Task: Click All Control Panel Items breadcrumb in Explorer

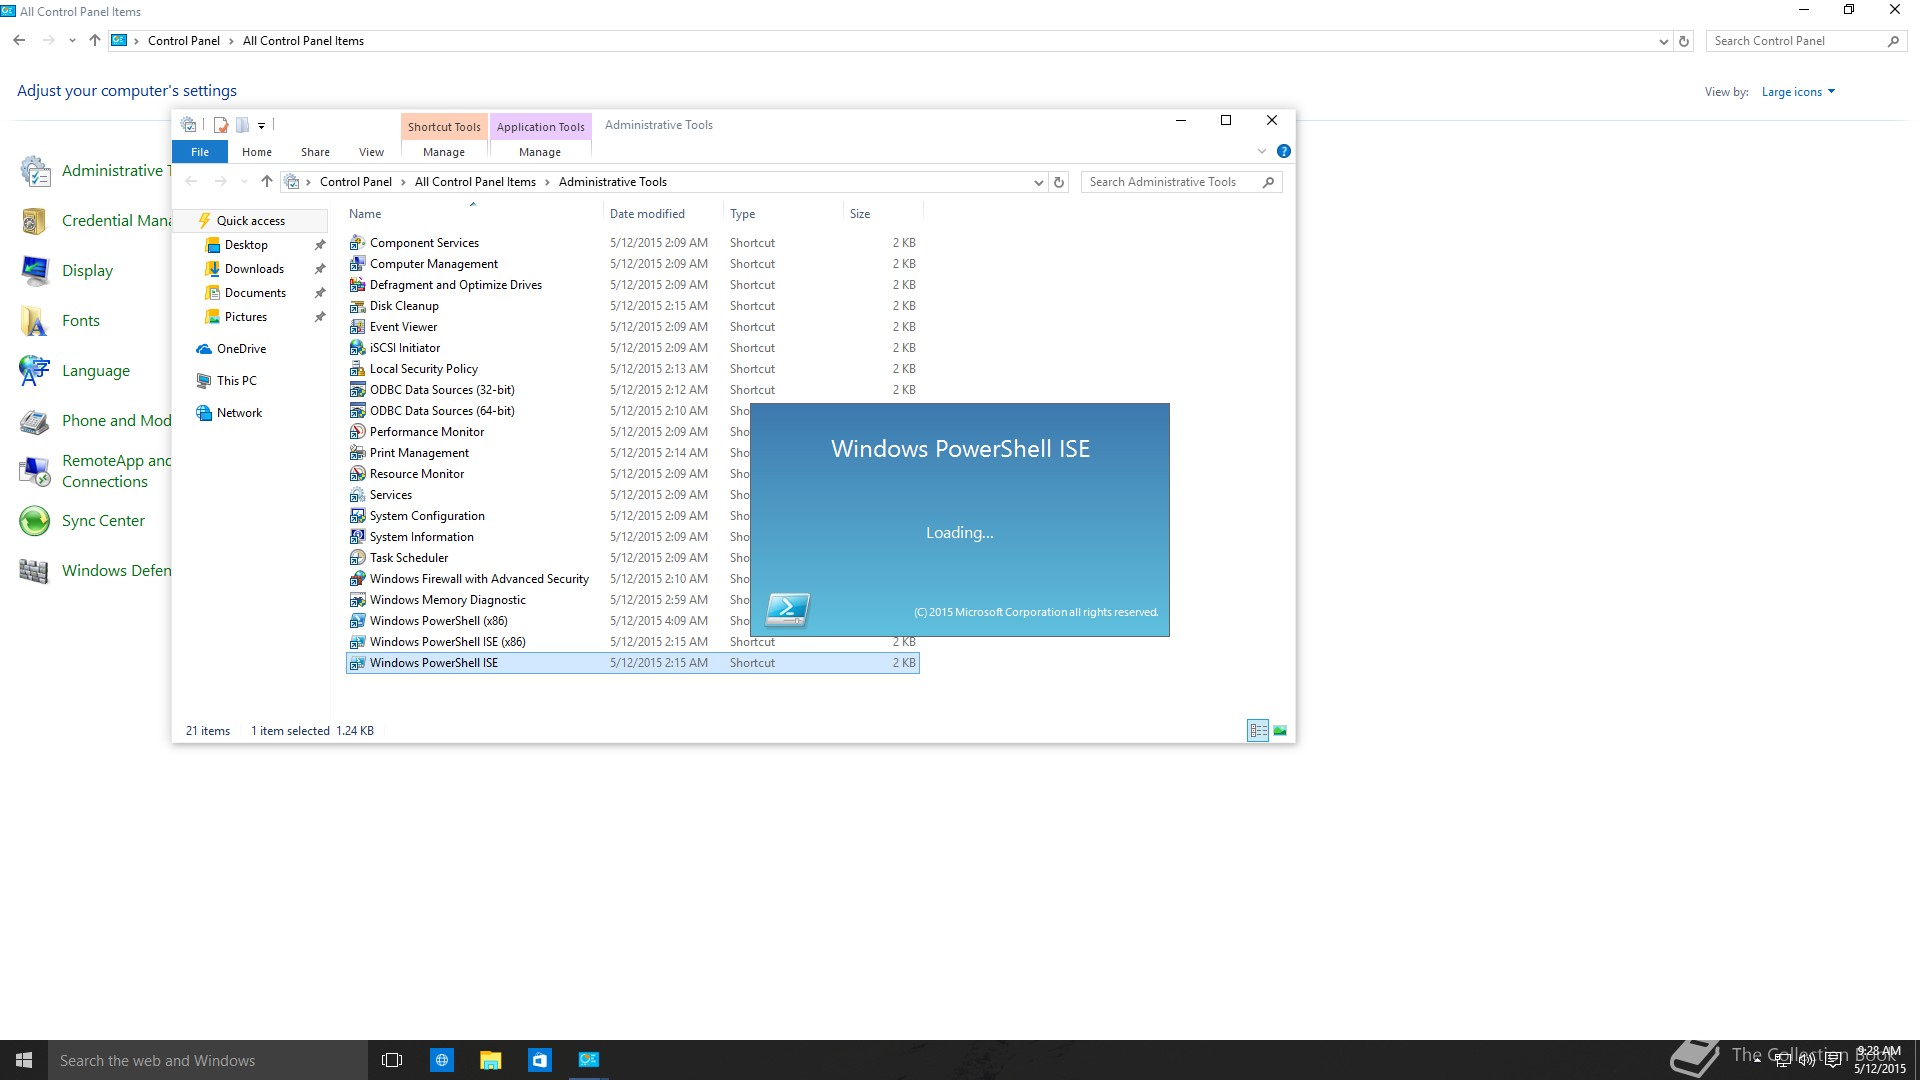Action: click(x=475, y=182)
